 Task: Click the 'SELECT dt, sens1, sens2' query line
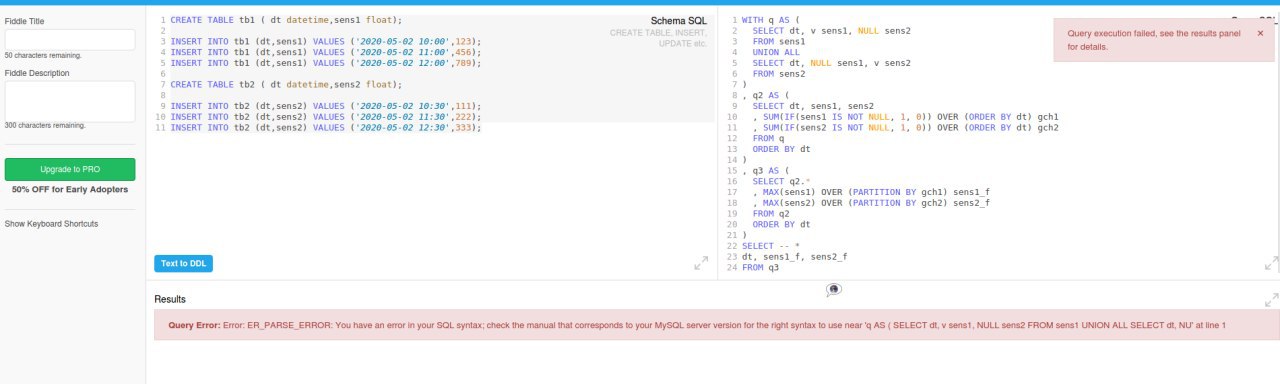coord(813,106)
